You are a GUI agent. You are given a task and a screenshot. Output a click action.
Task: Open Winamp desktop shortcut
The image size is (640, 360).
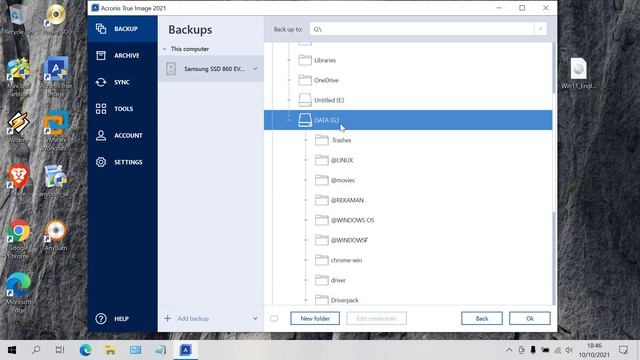18,127
